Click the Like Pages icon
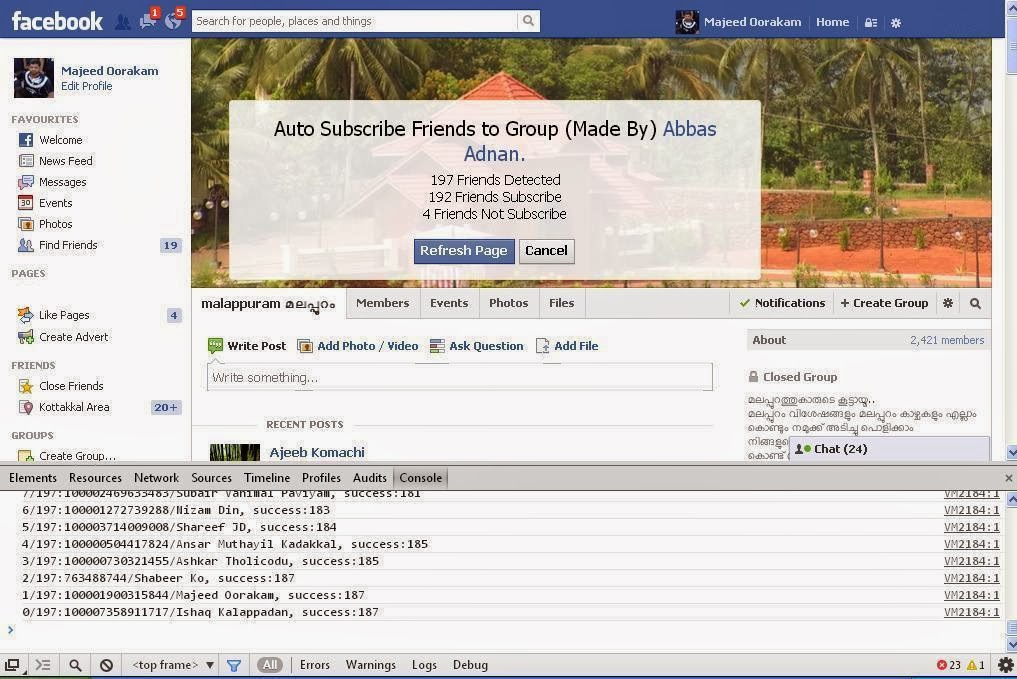The width and height of the screenshot is (1017, 679). click(26, 315)
